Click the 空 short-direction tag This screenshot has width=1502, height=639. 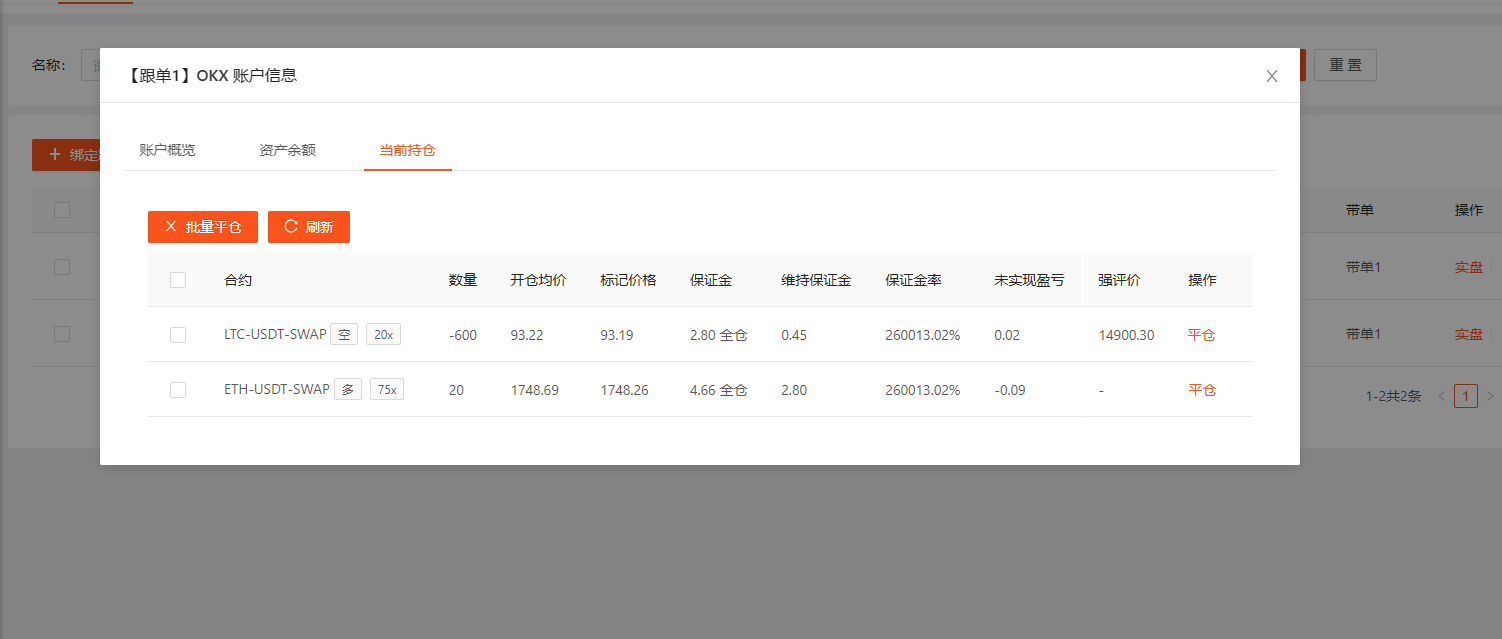tap(344, 335)
